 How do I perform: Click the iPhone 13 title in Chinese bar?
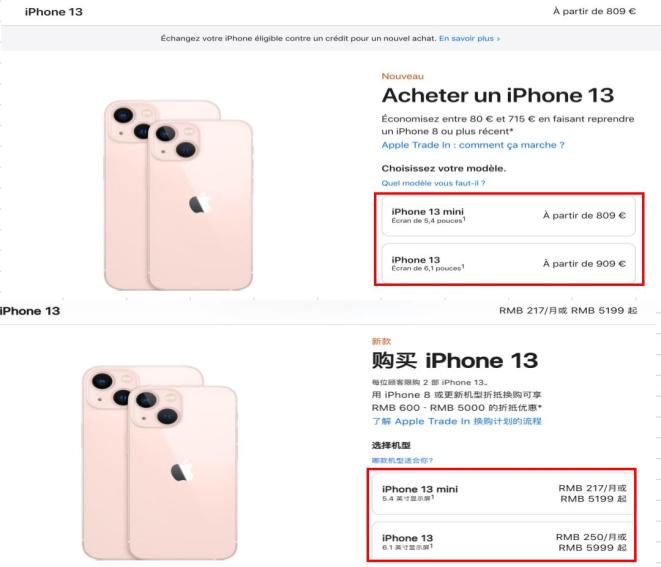(30, 311)
